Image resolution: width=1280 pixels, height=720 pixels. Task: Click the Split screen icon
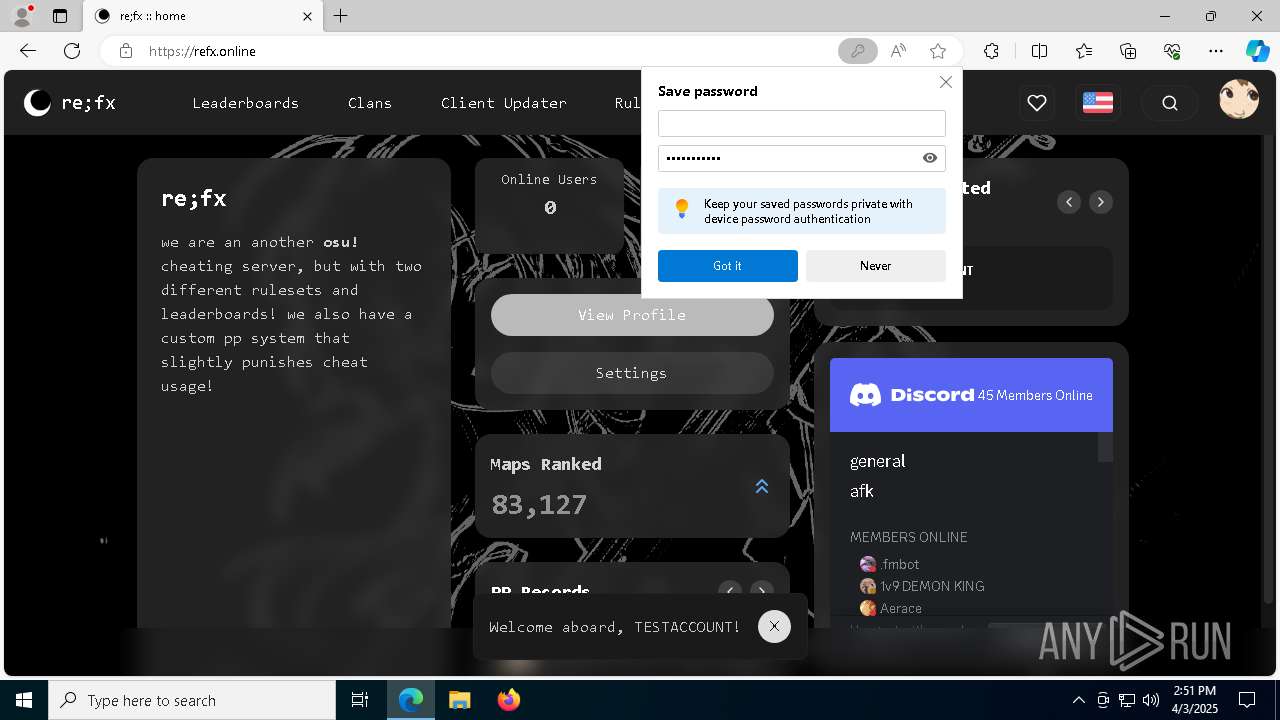[x=1039, y=51]
